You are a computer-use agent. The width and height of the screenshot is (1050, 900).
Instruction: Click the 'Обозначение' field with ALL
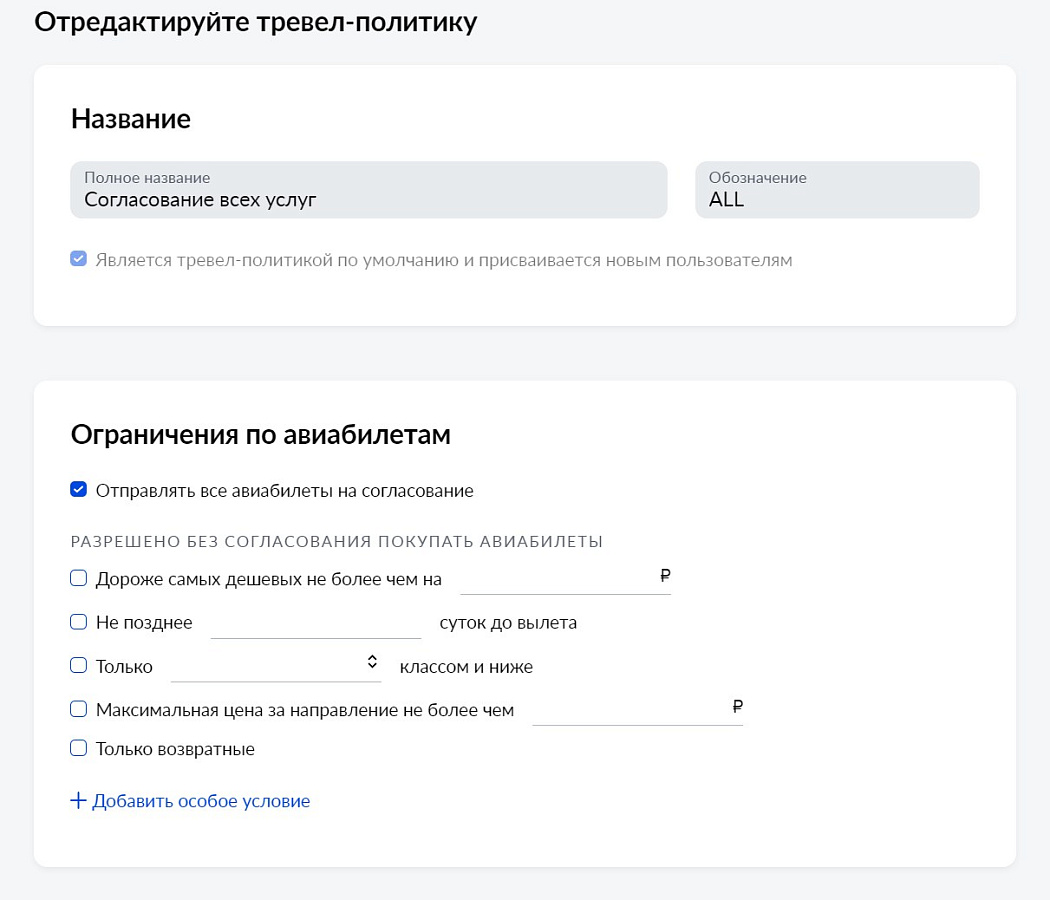click(837, 190)
